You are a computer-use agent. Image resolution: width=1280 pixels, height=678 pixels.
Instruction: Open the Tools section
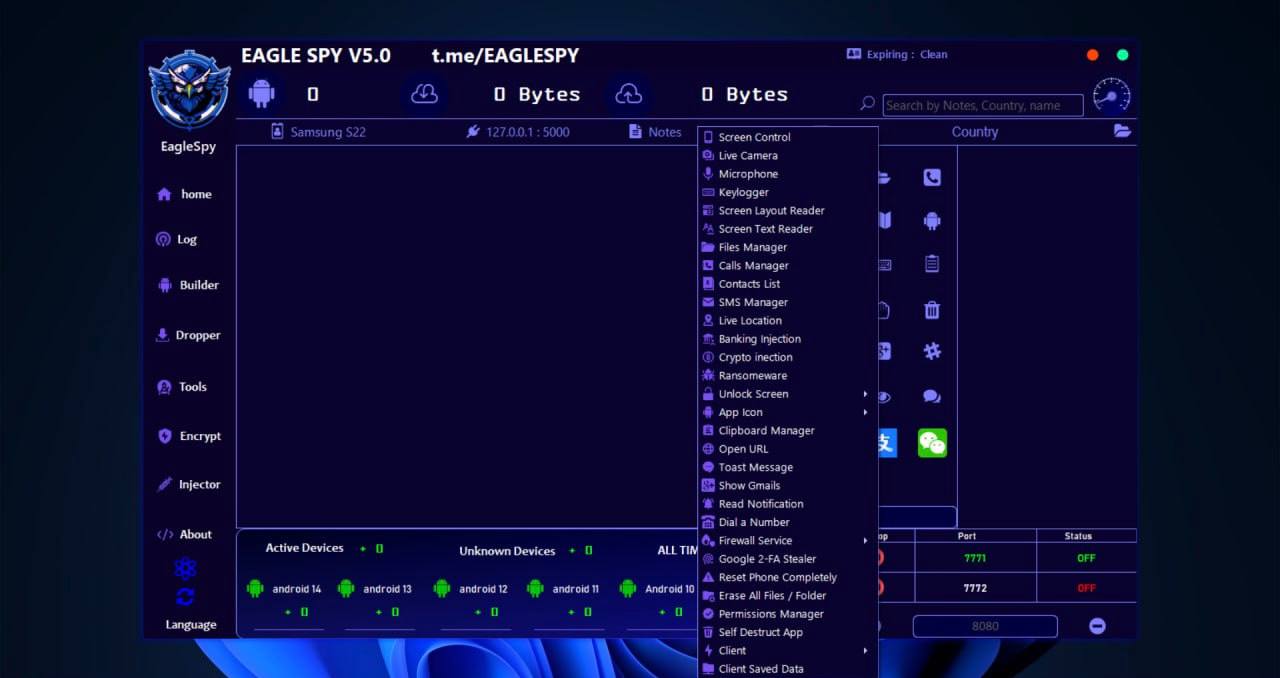point(181,387)
